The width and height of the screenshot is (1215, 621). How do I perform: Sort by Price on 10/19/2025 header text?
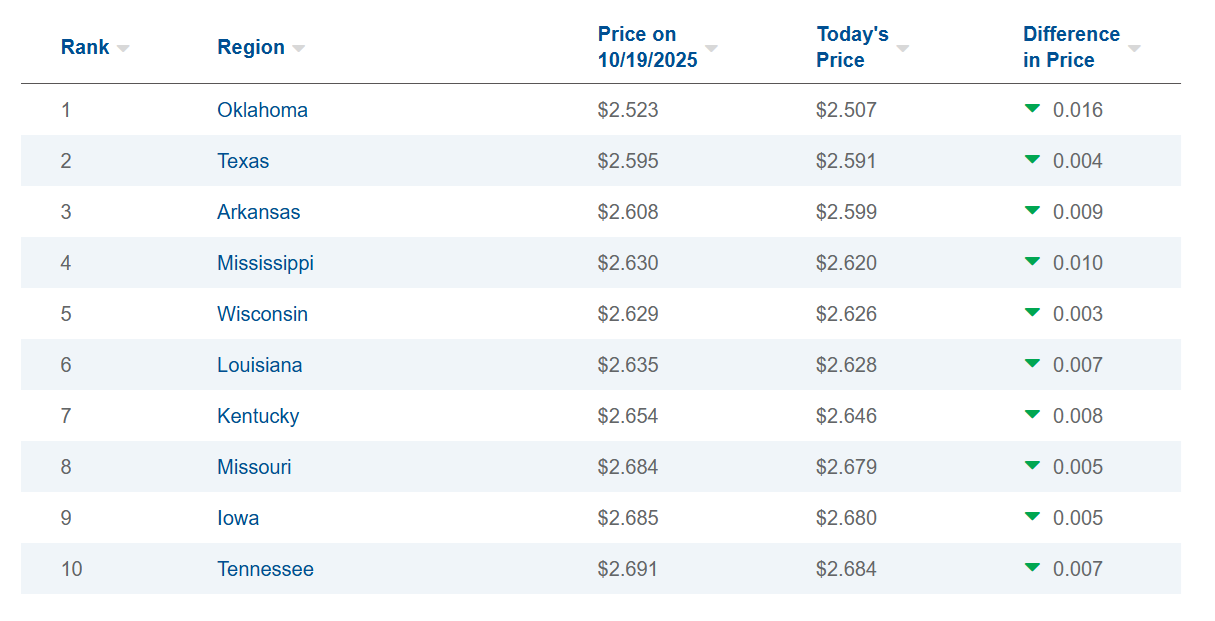tap(647, 47)
